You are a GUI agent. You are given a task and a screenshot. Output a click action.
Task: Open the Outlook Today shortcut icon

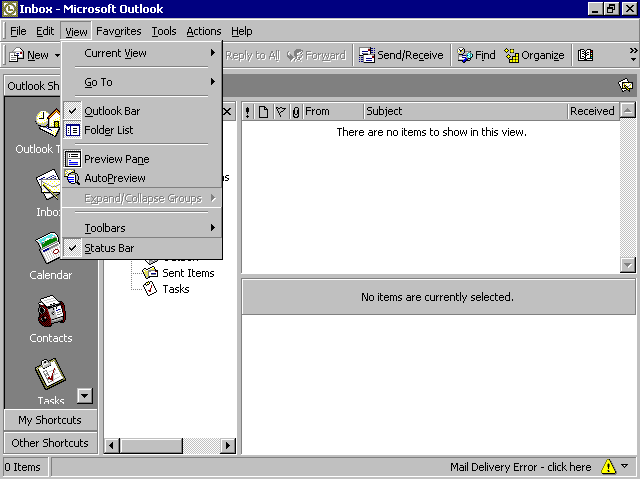(x=48, y=122)
